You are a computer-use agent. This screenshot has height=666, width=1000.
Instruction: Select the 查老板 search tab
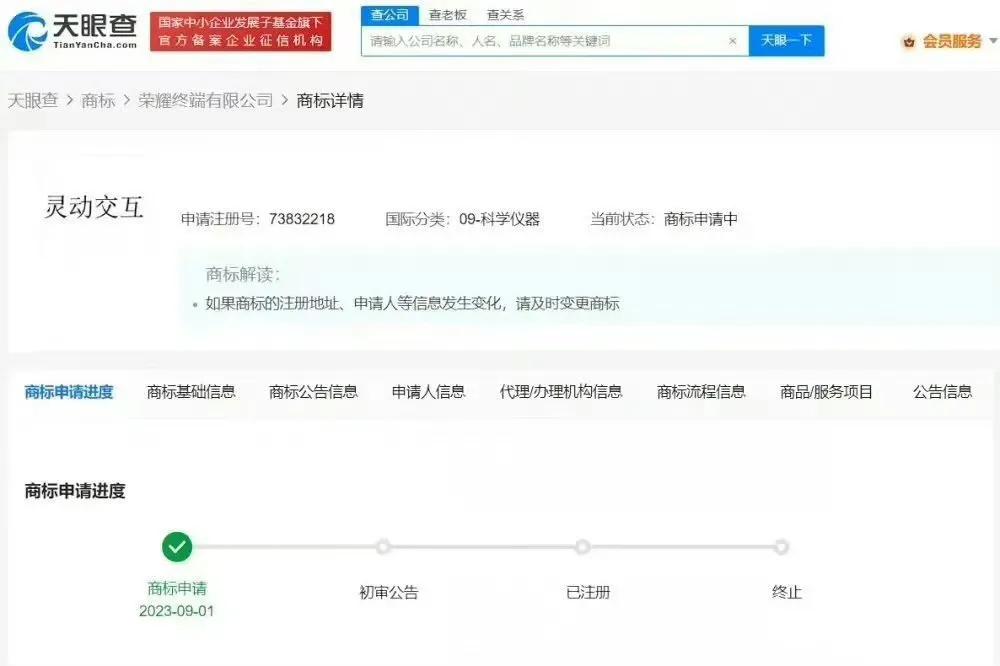tap(448, 15)
